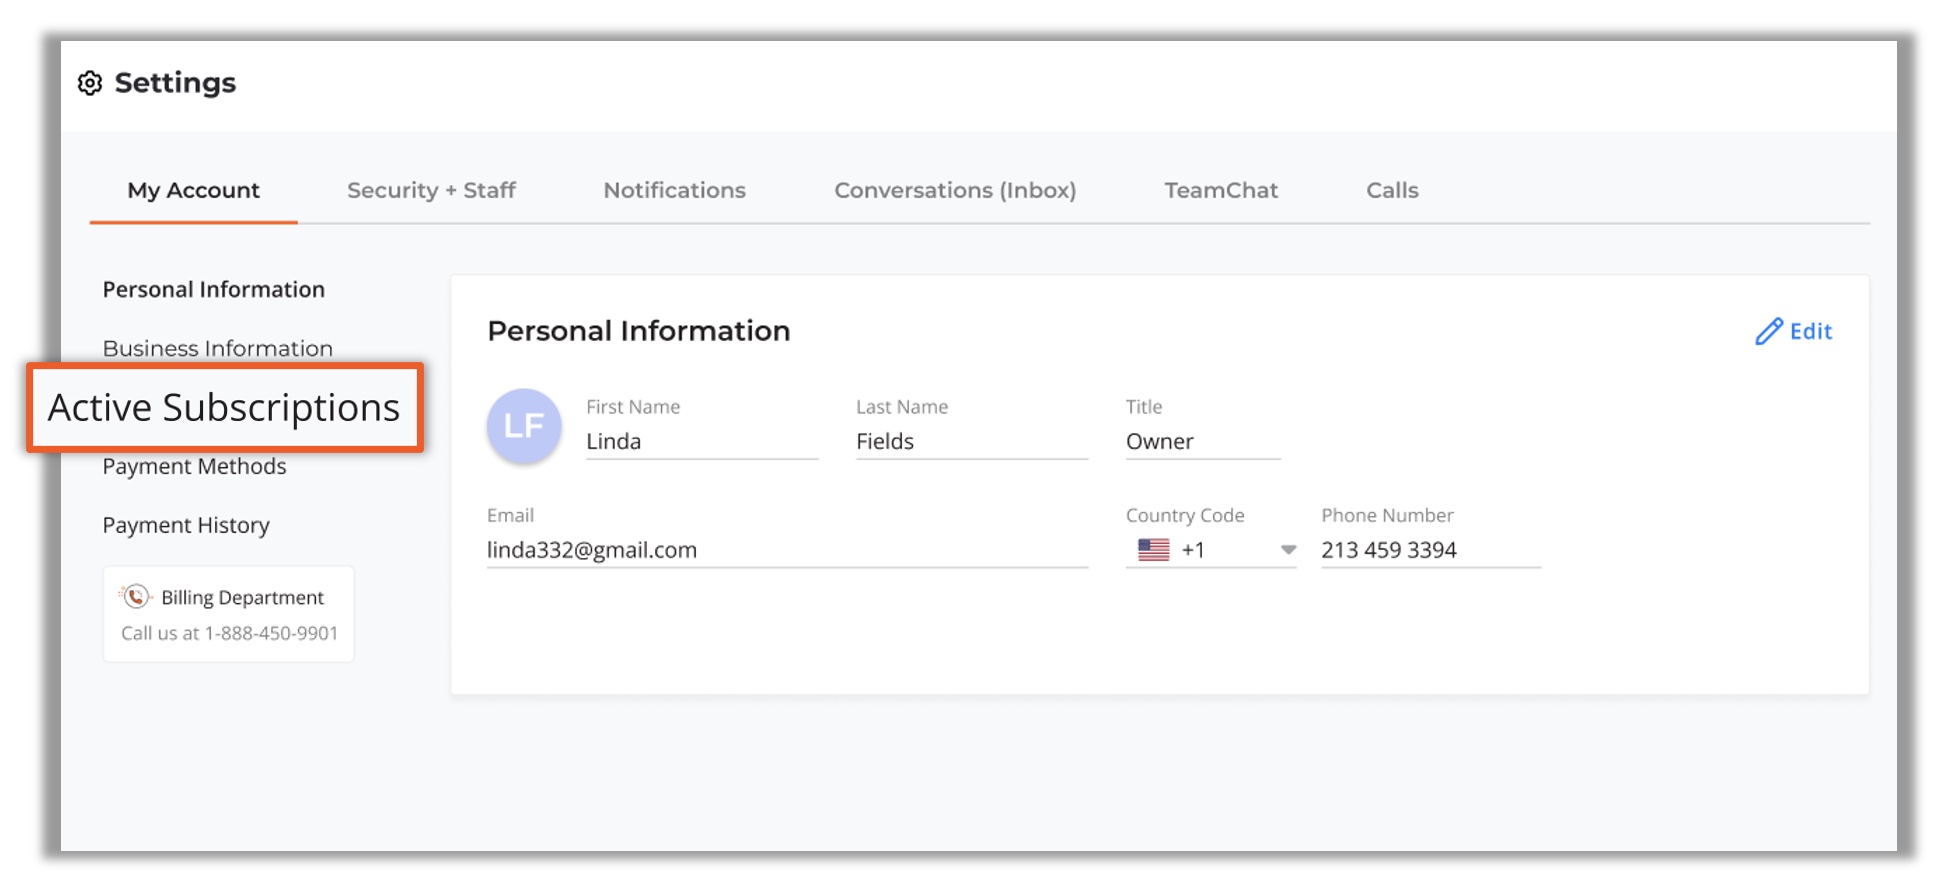This screenshot has height=892, width=1946.
Task: Select Business Information in sidebar
Action: [x=218, y=349]
